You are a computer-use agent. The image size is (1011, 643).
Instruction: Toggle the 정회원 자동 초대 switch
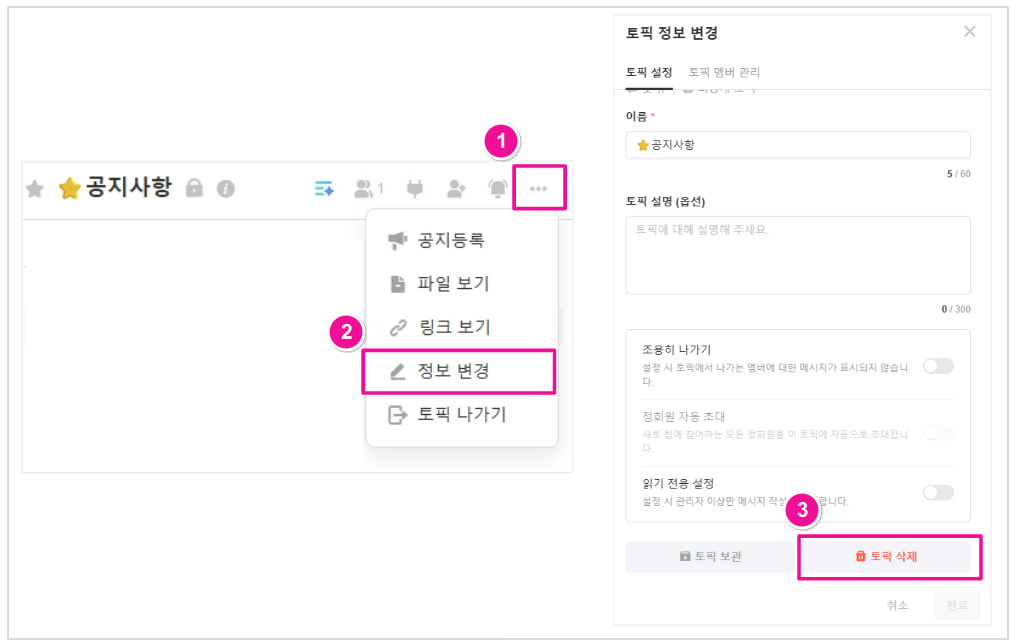pos(938,433)
